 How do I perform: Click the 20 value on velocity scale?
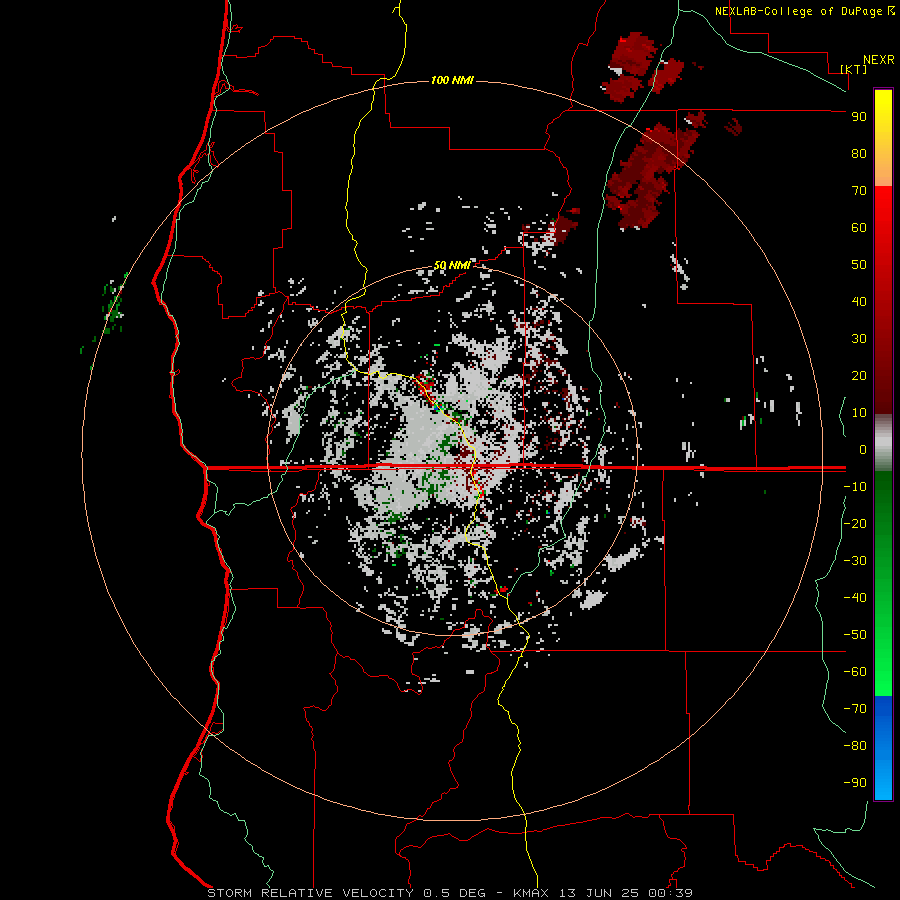(x=859, y=375)
